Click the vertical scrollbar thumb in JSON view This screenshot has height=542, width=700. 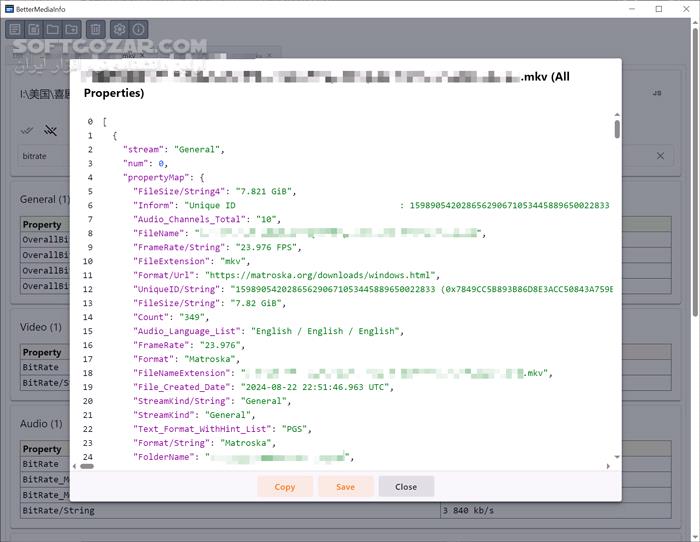[x=617, y=128]
